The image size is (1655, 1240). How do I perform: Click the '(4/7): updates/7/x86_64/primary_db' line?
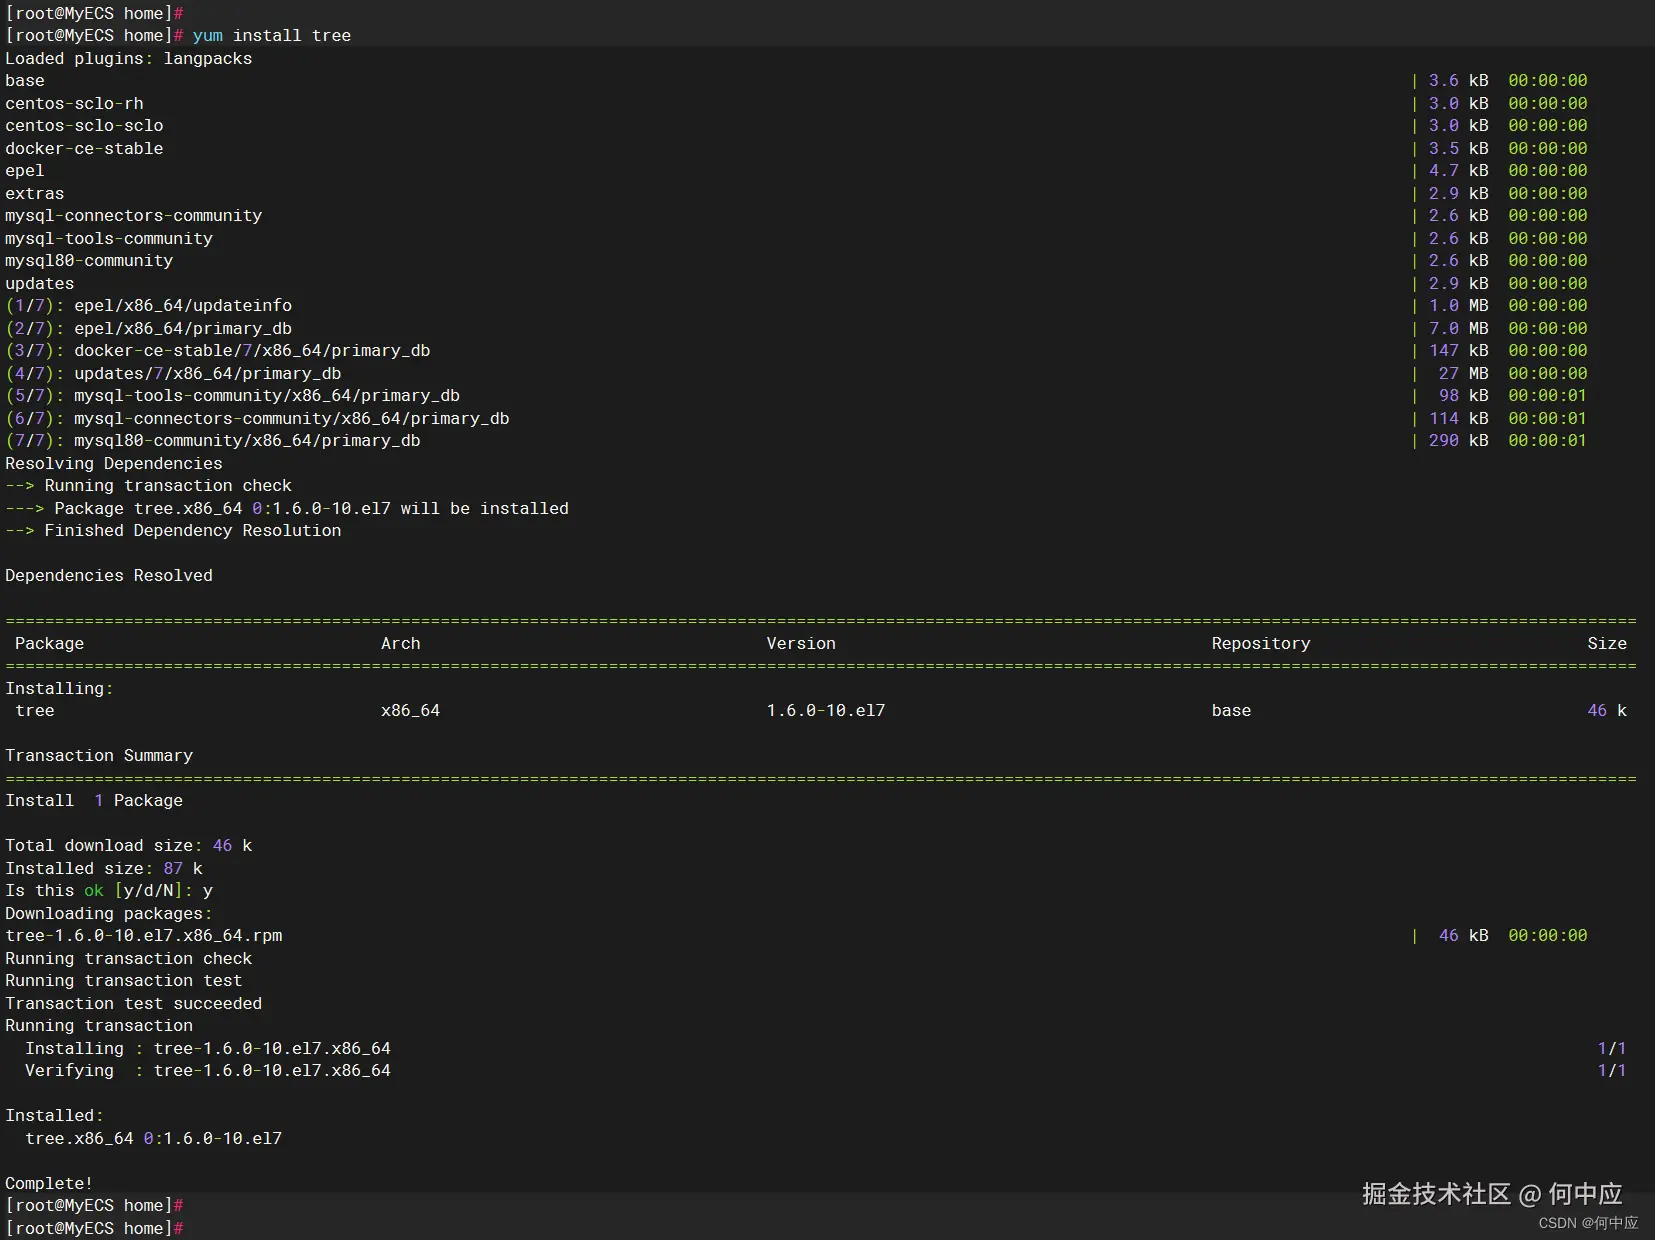173,374
